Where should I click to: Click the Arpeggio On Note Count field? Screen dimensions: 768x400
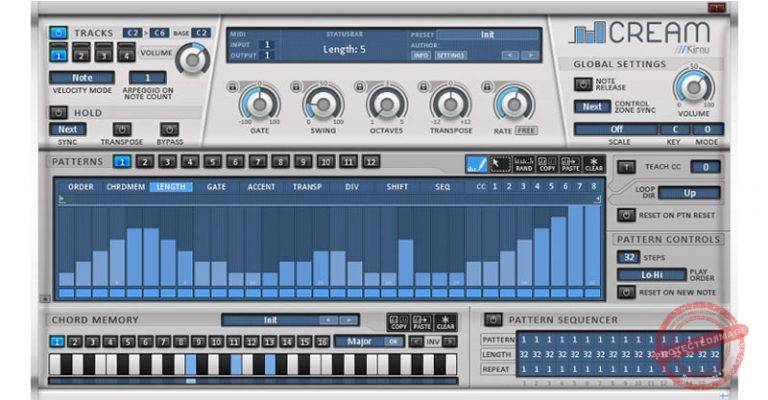[x=147, y=77]
